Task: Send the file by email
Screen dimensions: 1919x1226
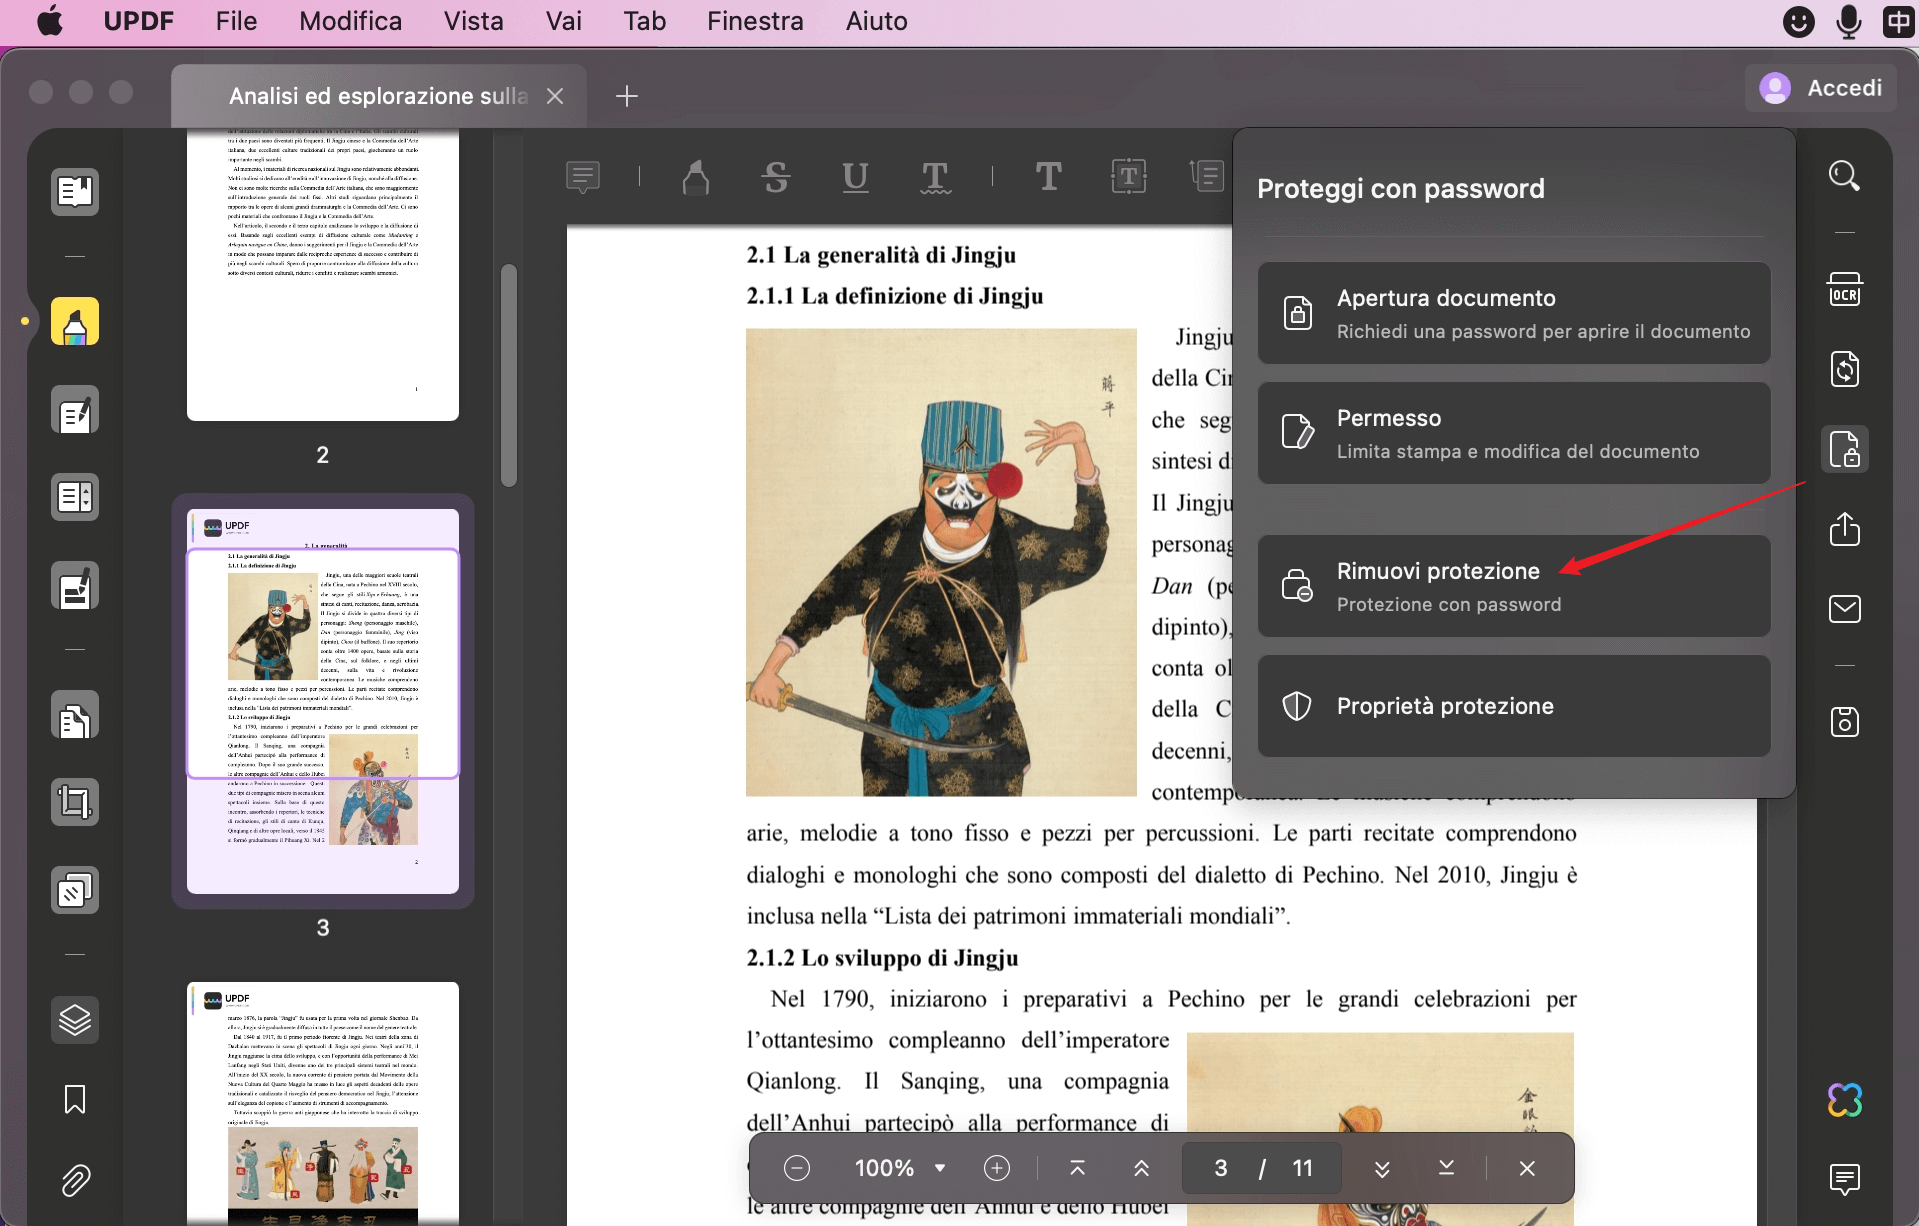Action: point(1845,609)
